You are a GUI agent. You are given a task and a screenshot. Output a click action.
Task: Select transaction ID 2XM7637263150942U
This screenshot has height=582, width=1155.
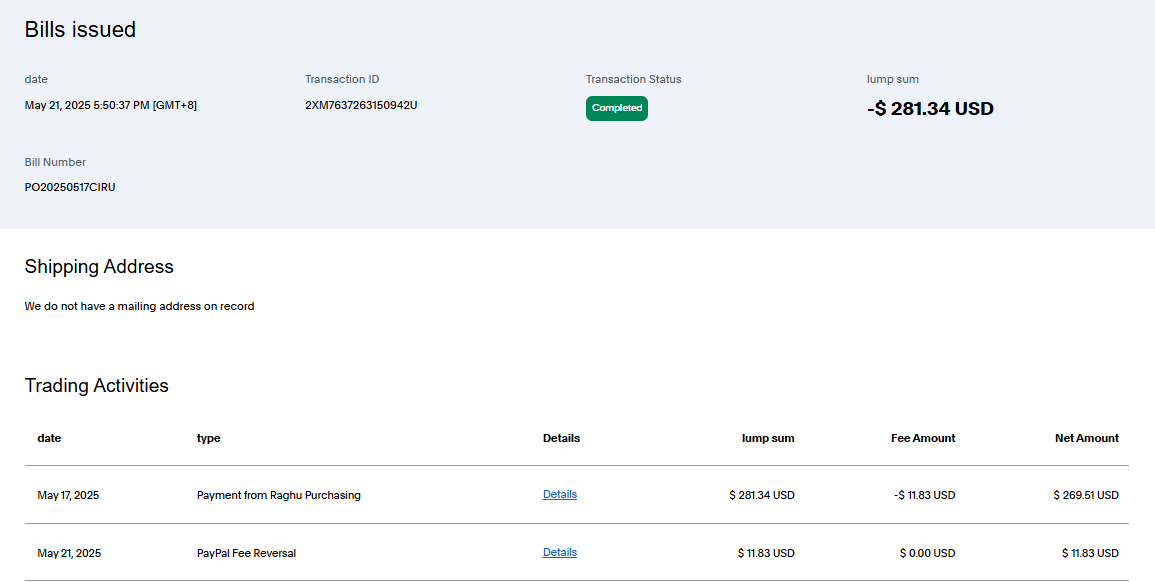point(361,105)
